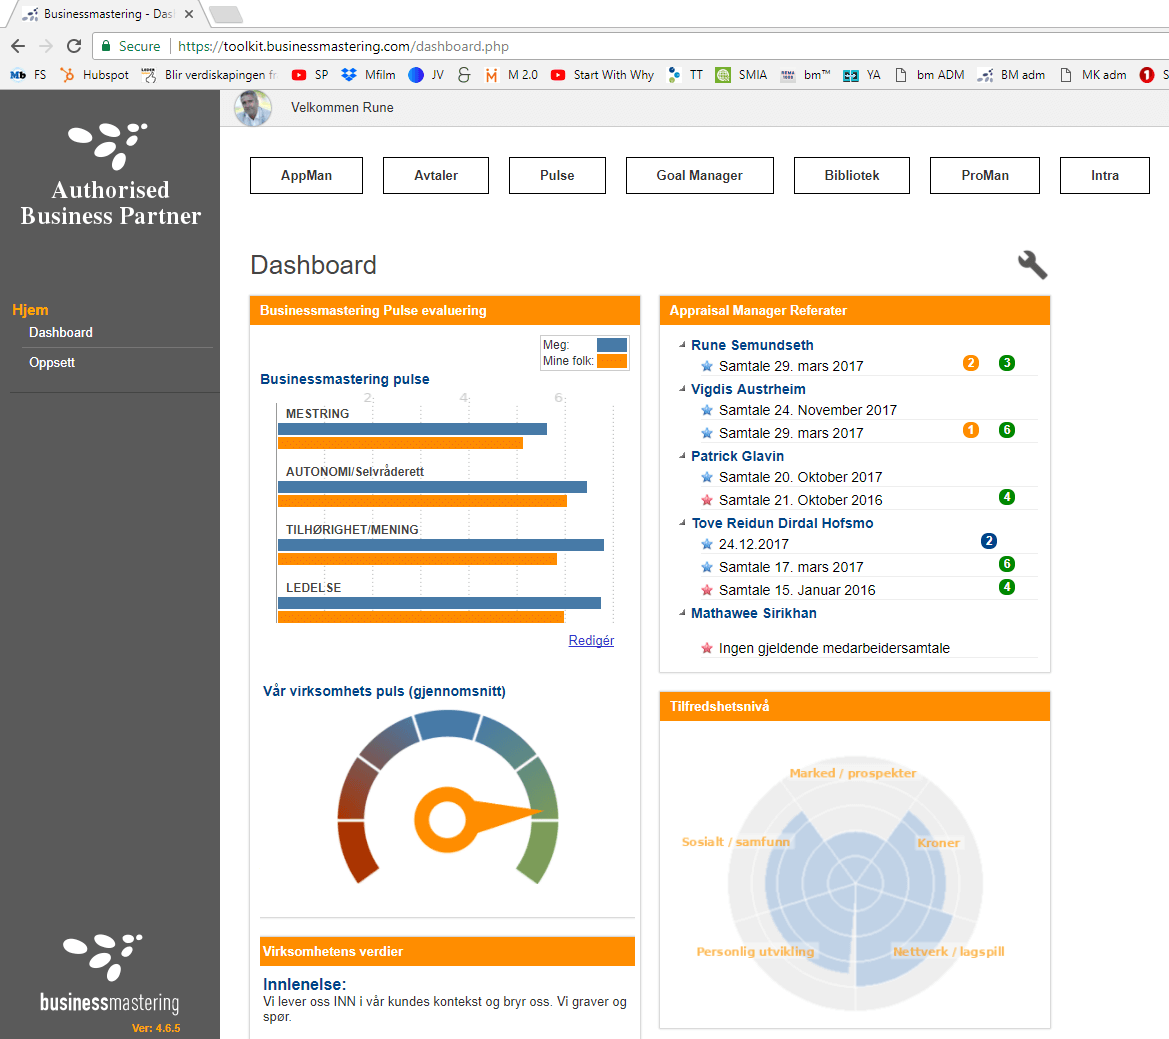Open the SMIA bookmark
This screenshot has height=1039, width=1169.
click(x=741, y=75)
